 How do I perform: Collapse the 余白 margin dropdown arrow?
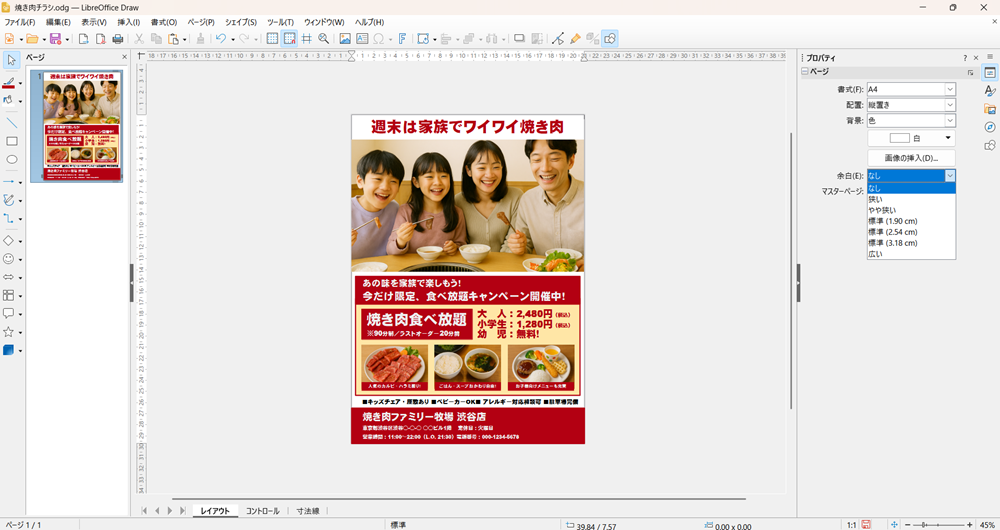pyautogui.click(x=950, y=175)
